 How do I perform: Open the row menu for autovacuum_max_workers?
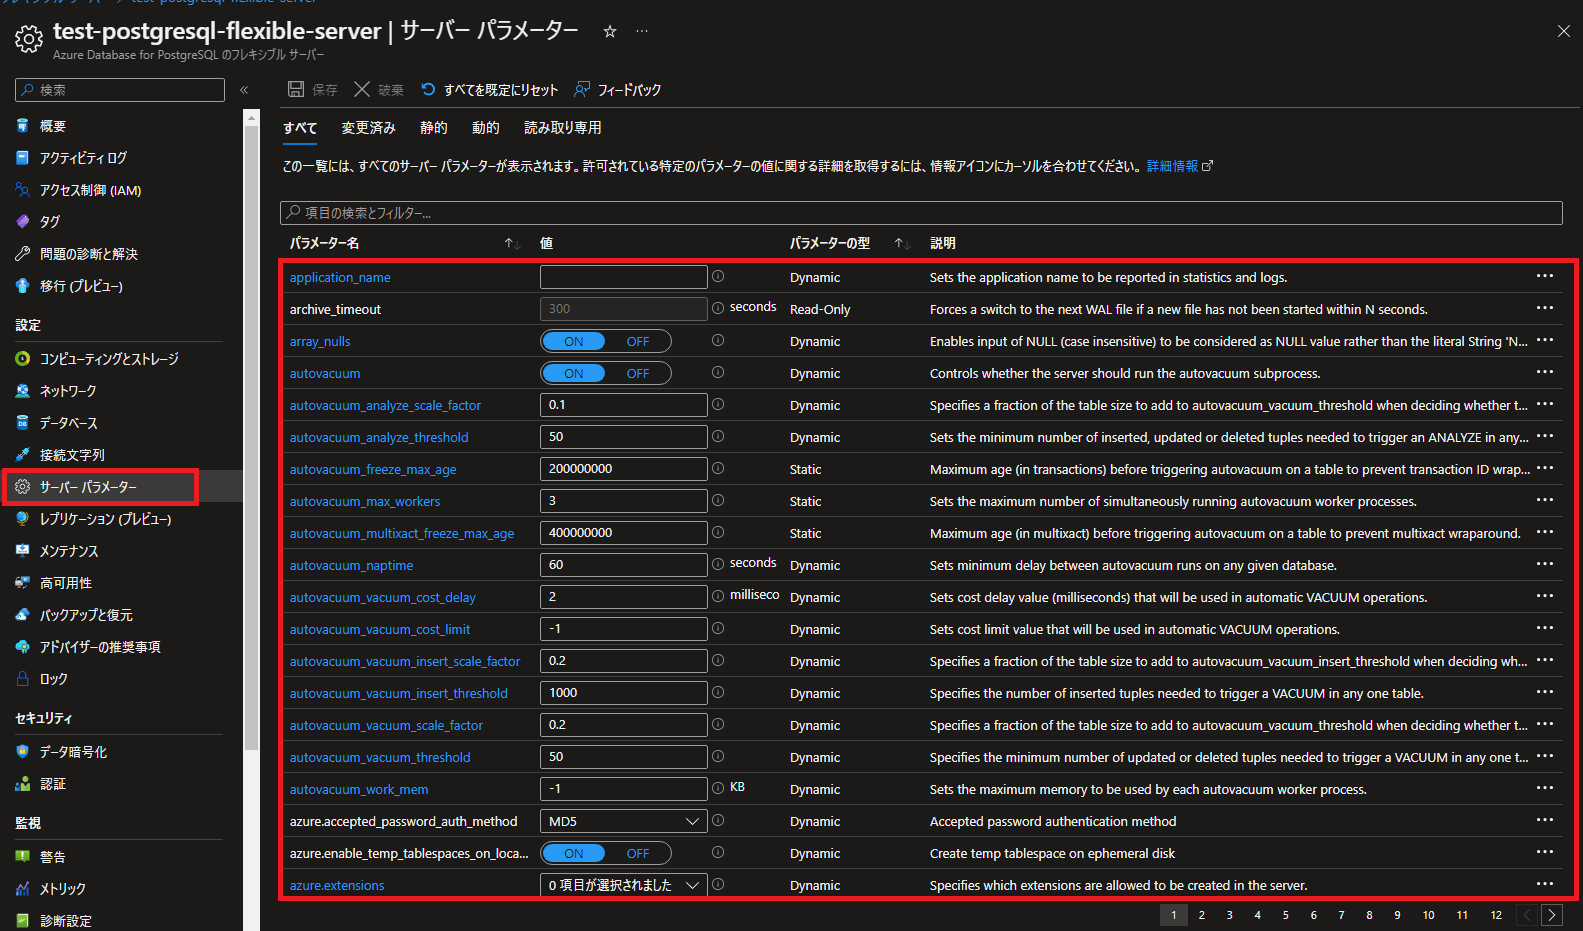coord(1545,500)
